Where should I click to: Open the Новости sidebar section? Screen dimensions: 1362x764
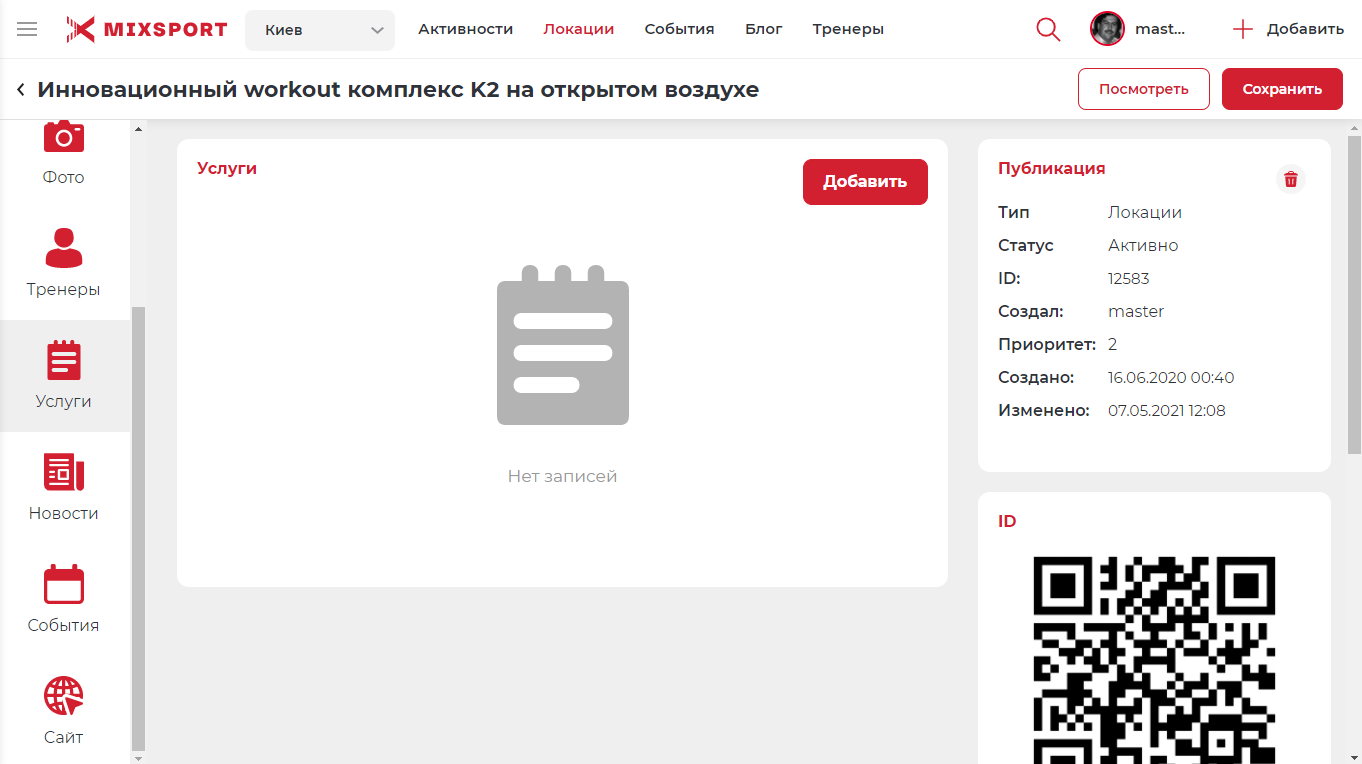coord(64,487)
